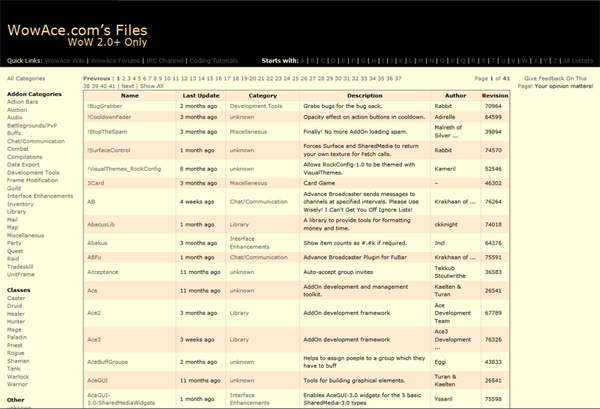Open the Druid class filter

15,306
